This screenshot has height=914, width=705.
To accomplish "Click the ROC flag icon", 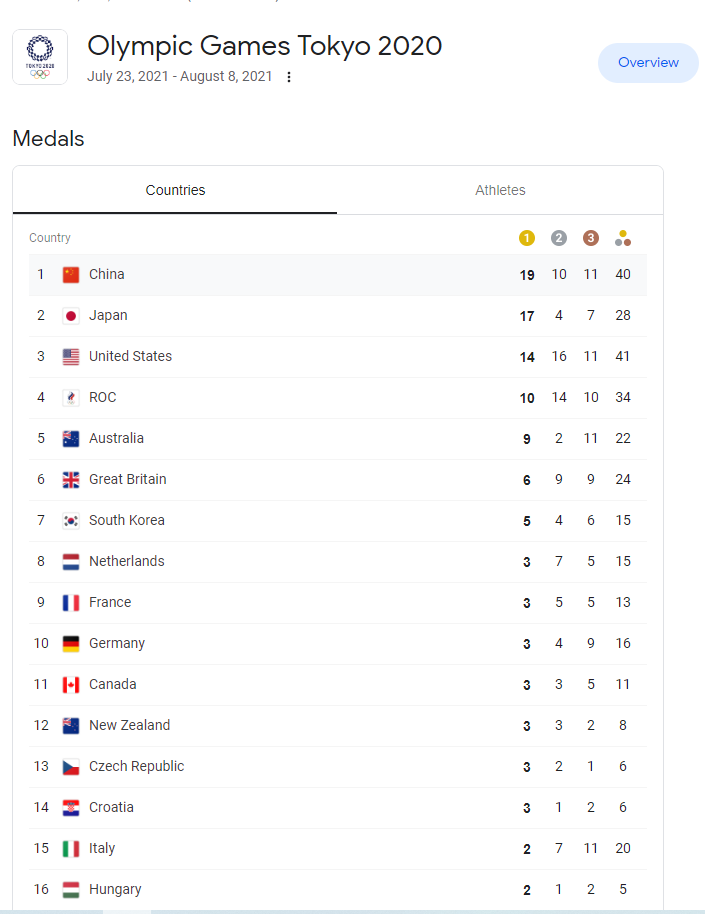I will click(x=71, y=398).
